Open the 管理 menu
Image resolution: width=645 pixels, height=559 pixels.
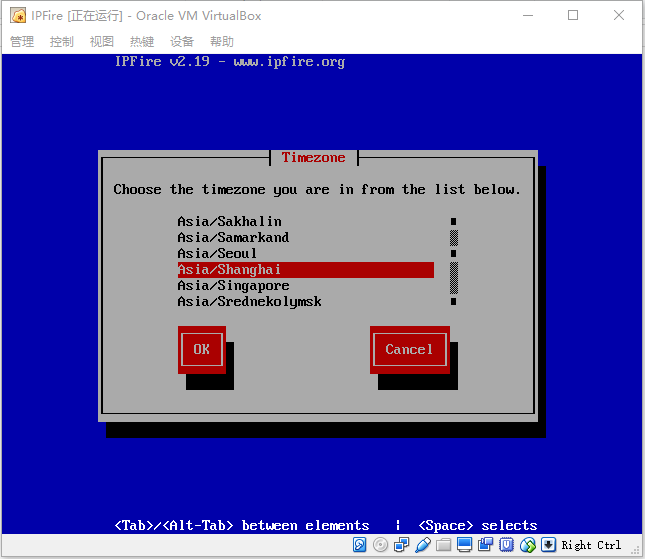click(x=22, y=42)
